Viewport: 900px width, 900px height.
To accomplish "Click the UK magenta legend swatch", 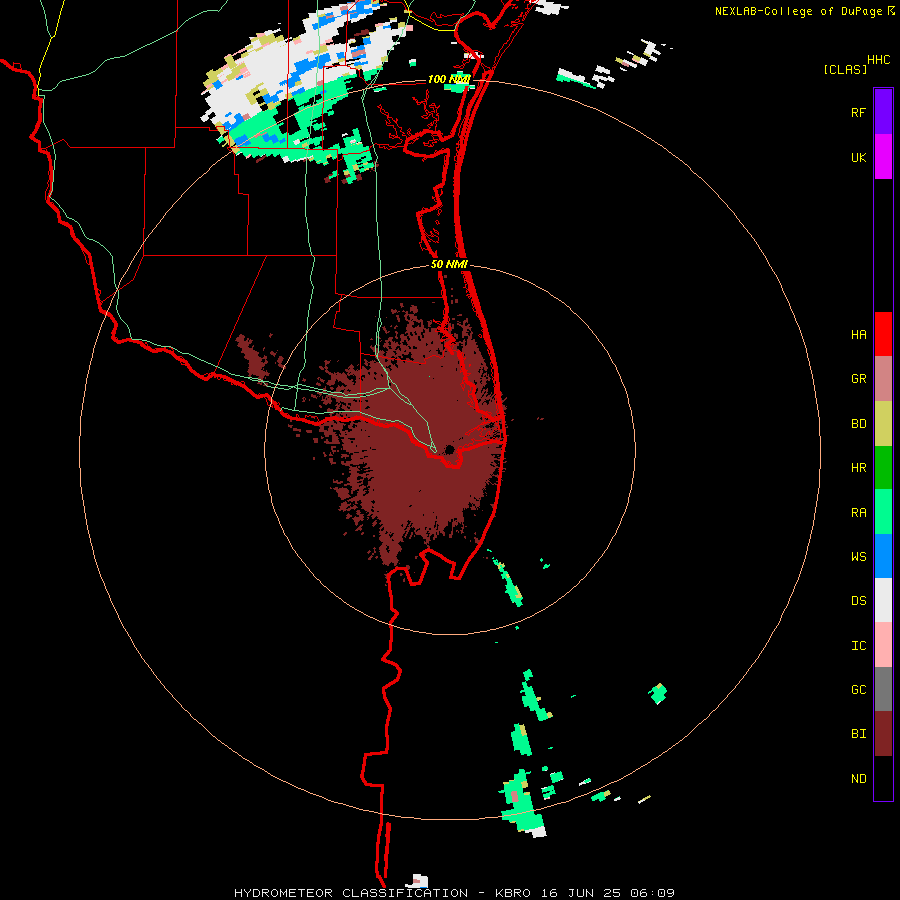I will click(883, 157).
